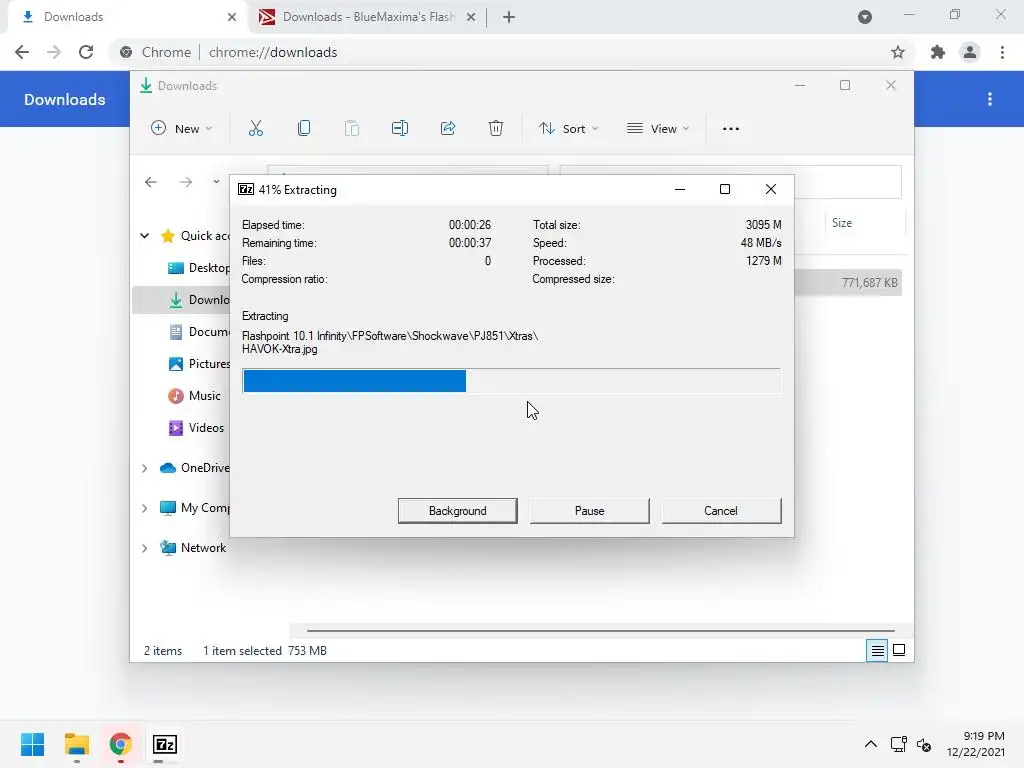Click the muted volume tray icon

(x=924, y=744)
